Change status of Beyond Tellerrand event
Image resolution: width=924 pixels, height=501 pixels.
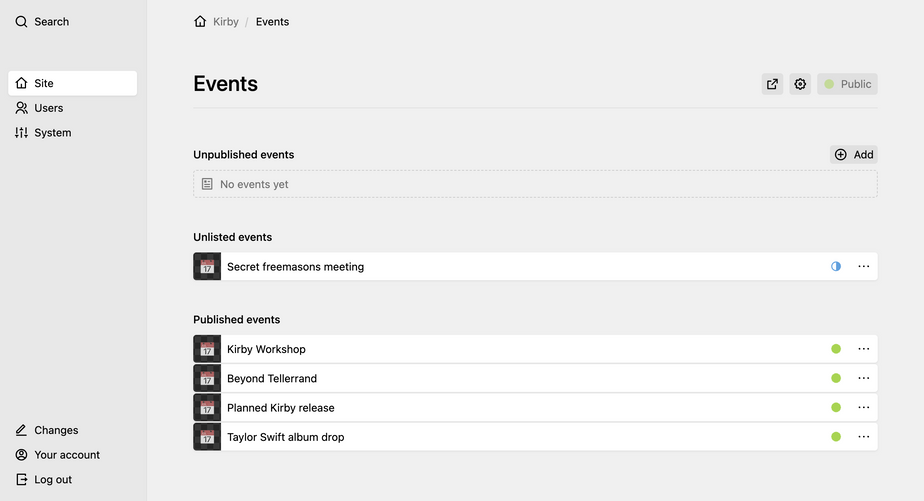(836, 378)
